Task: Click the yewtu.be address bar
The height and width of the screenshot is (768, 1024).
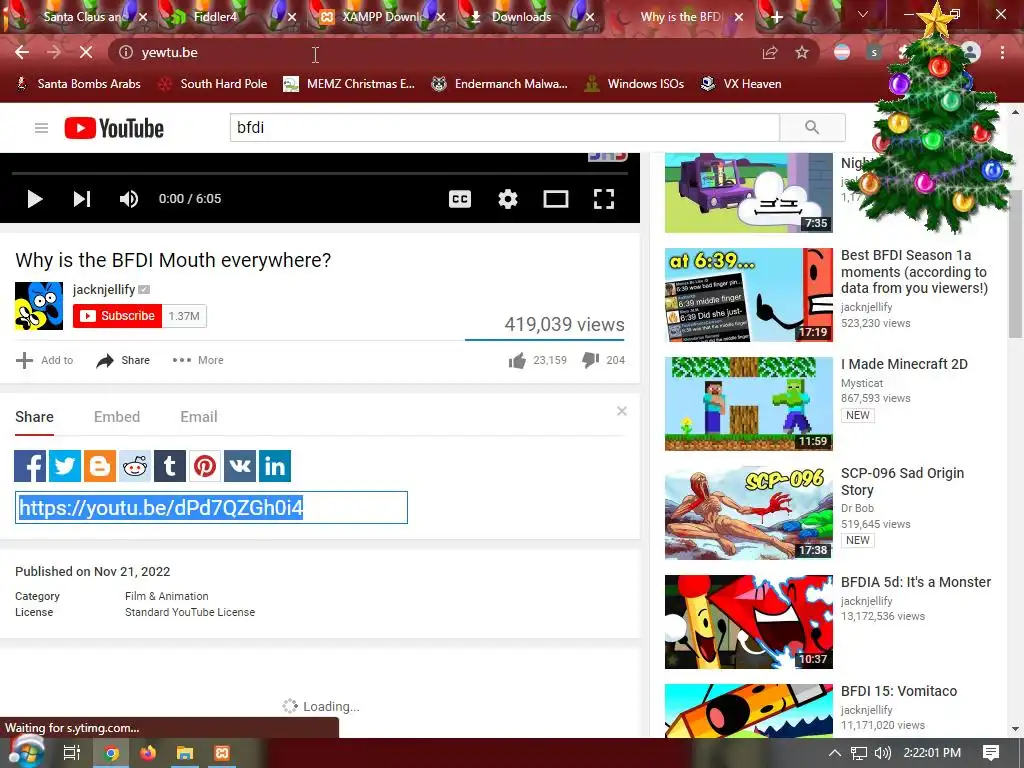Action: 431,52
